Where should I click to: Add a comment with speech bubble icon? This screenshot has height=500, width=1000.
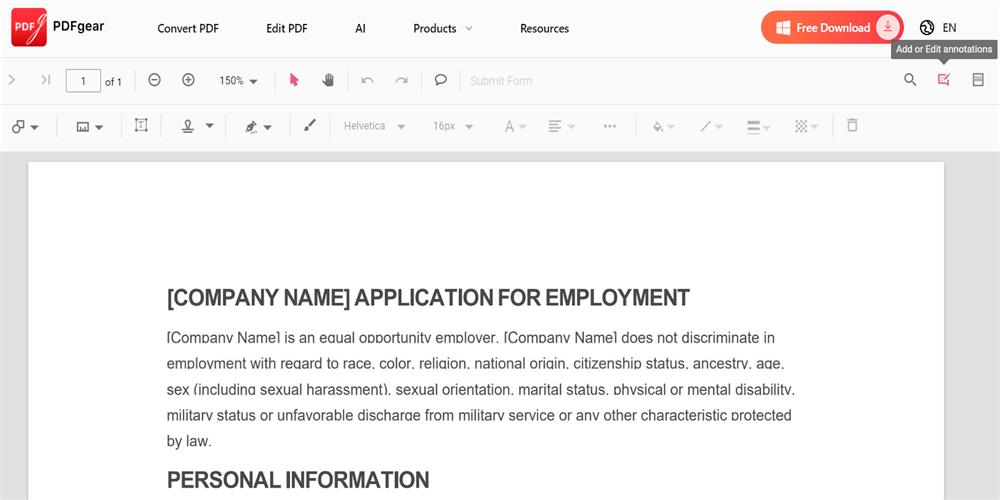coord(440,80)
